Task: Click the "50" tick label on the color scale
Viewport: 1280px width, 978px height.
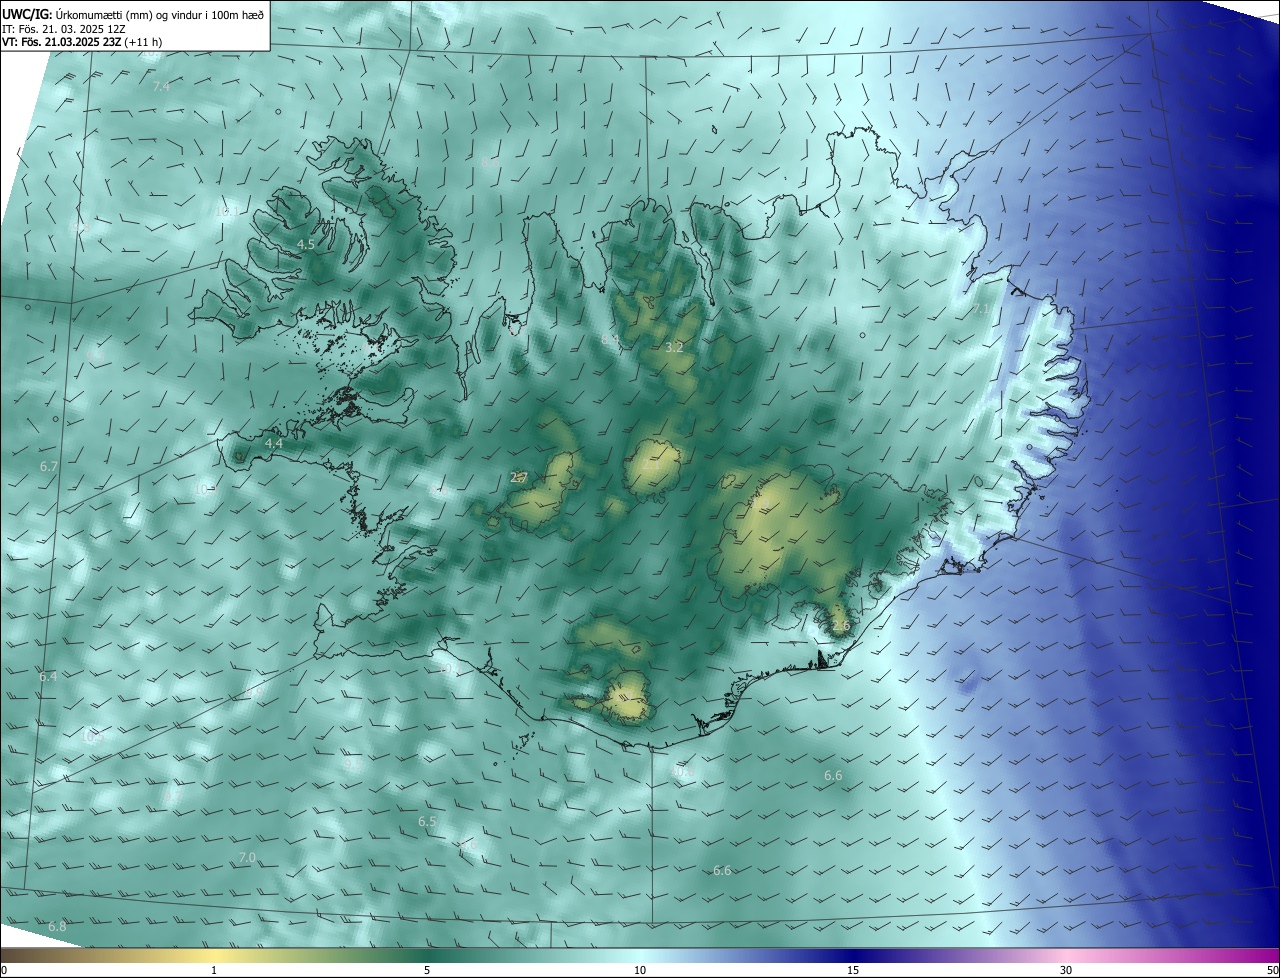Action: point(1271,970)
